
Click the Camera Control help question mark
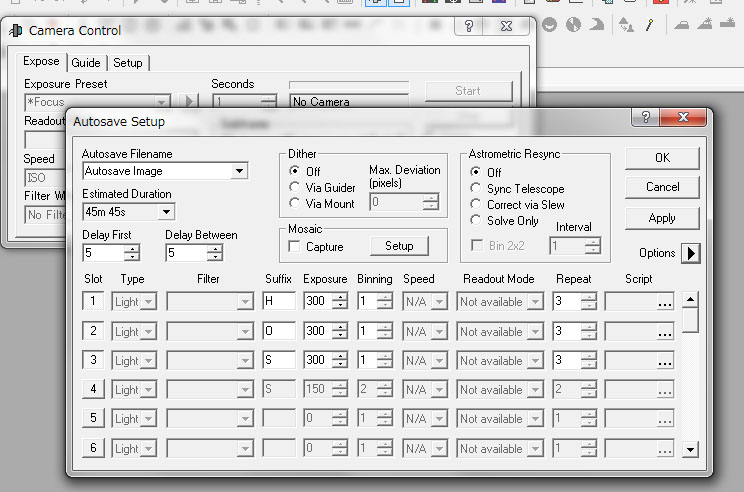pyautogui.click(x=468, y=26)
